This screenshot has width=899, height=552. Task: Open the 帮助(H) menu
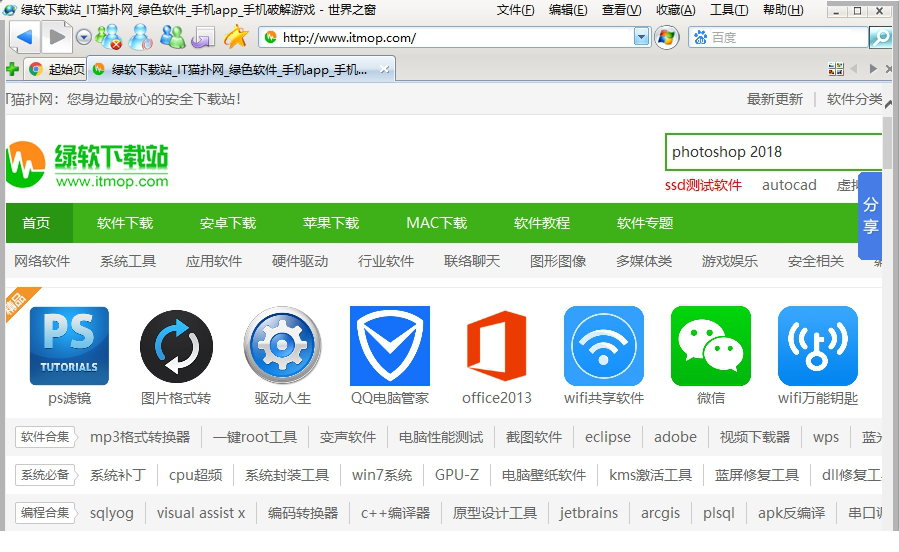tap(783, 10)
